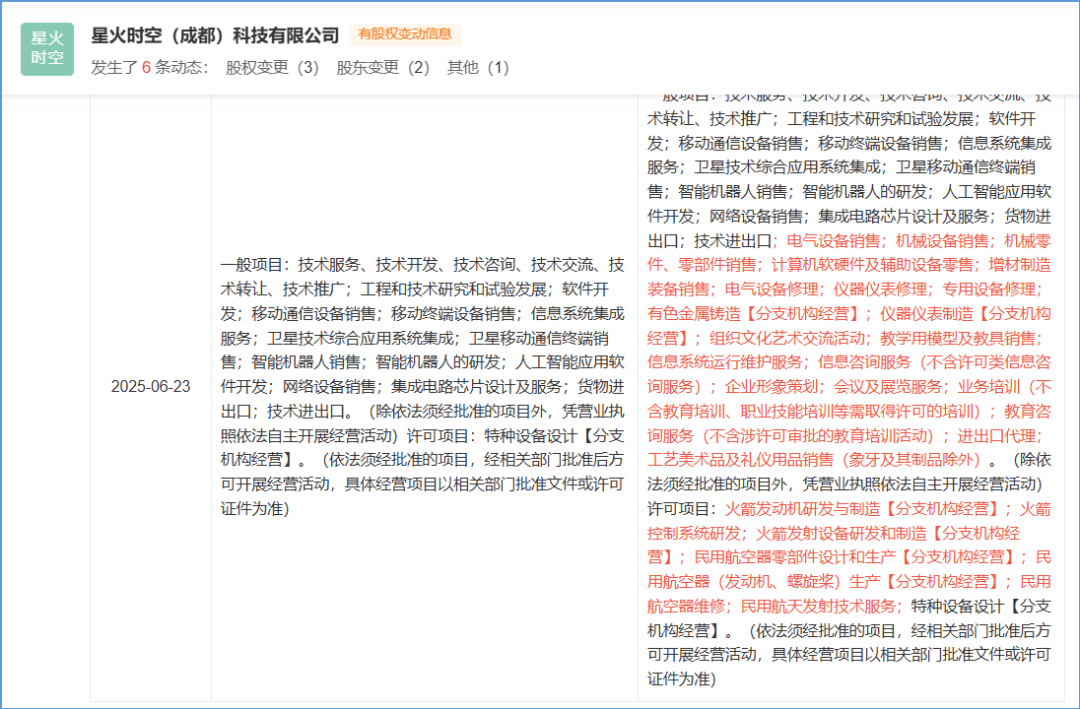Viewport: 1080px width, 709px height.
Task: Open 星火时空（成都）科技有限公司 company name
Action: coord(215,35)
